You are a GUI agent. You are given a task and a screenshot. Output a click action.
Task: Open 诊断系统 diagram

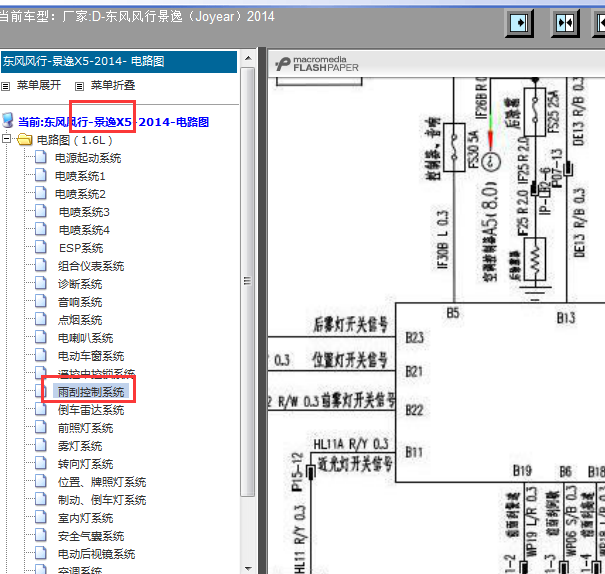pos(80,284)
